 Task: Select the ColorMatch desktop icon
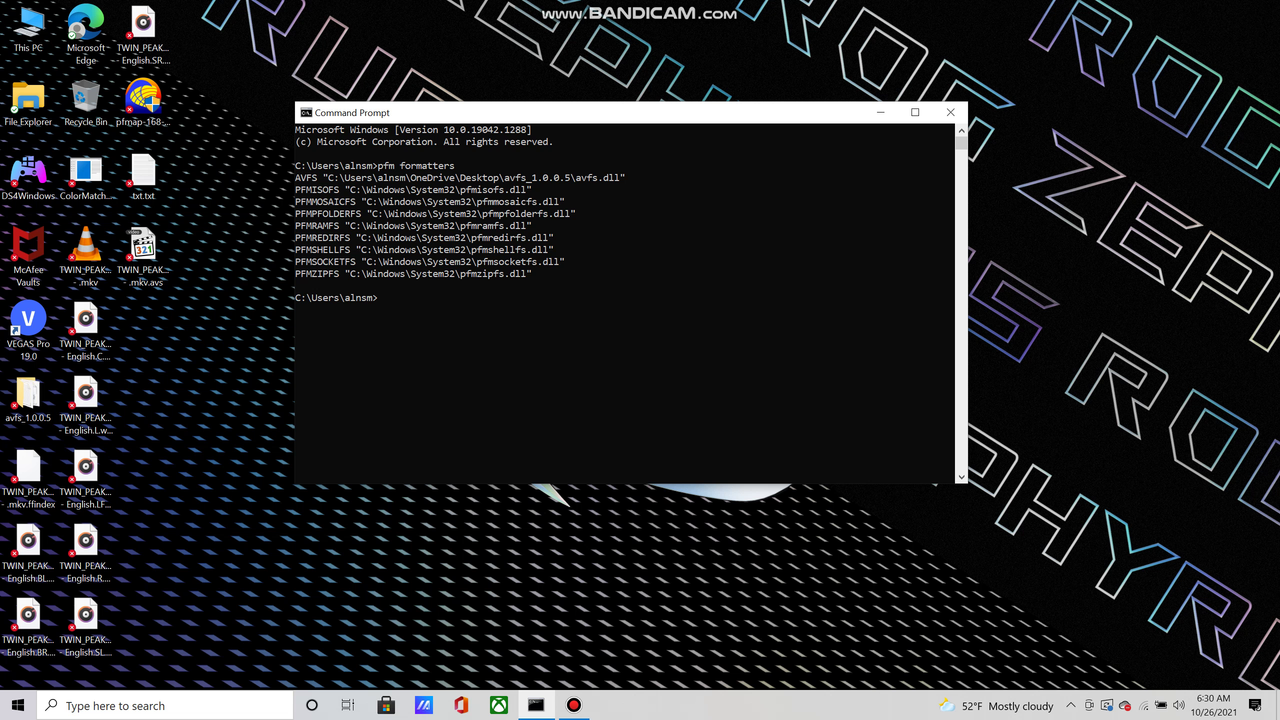click(x=86, y=178)
